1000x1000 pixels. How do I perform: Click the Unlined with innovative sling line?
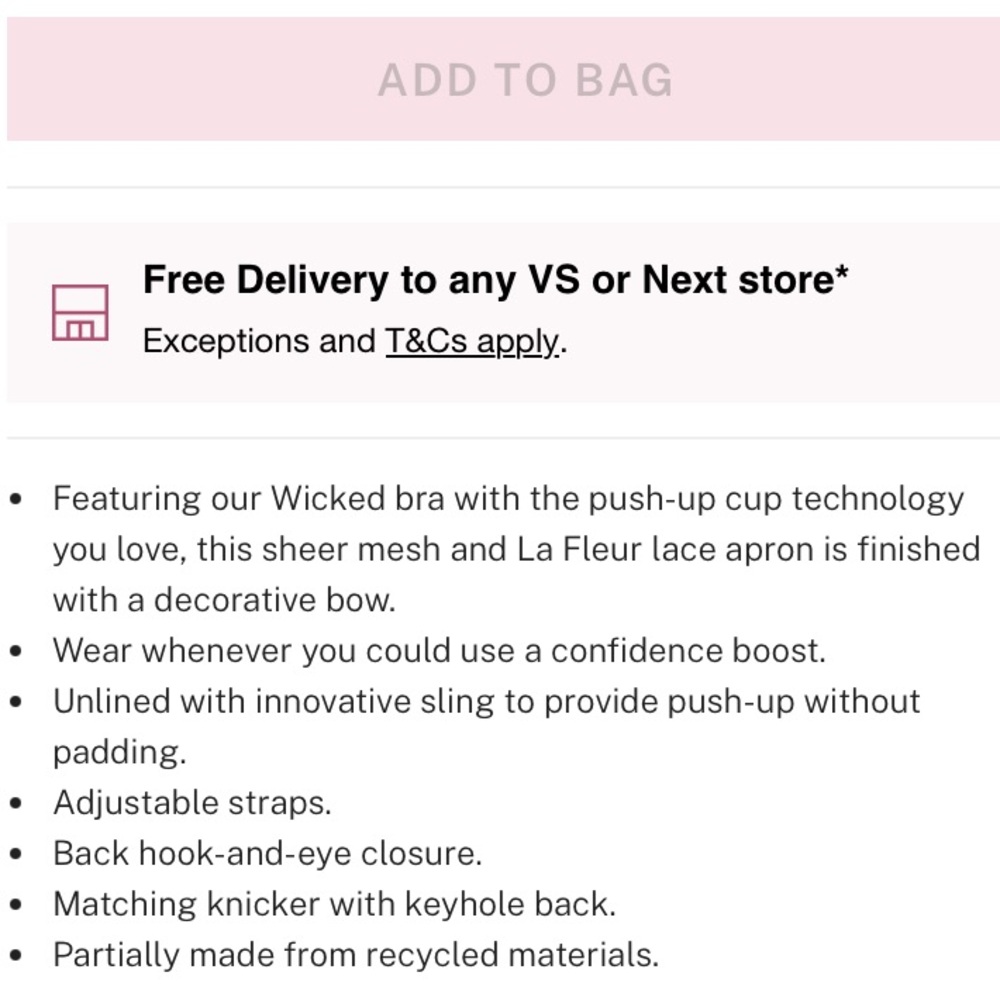487,702
